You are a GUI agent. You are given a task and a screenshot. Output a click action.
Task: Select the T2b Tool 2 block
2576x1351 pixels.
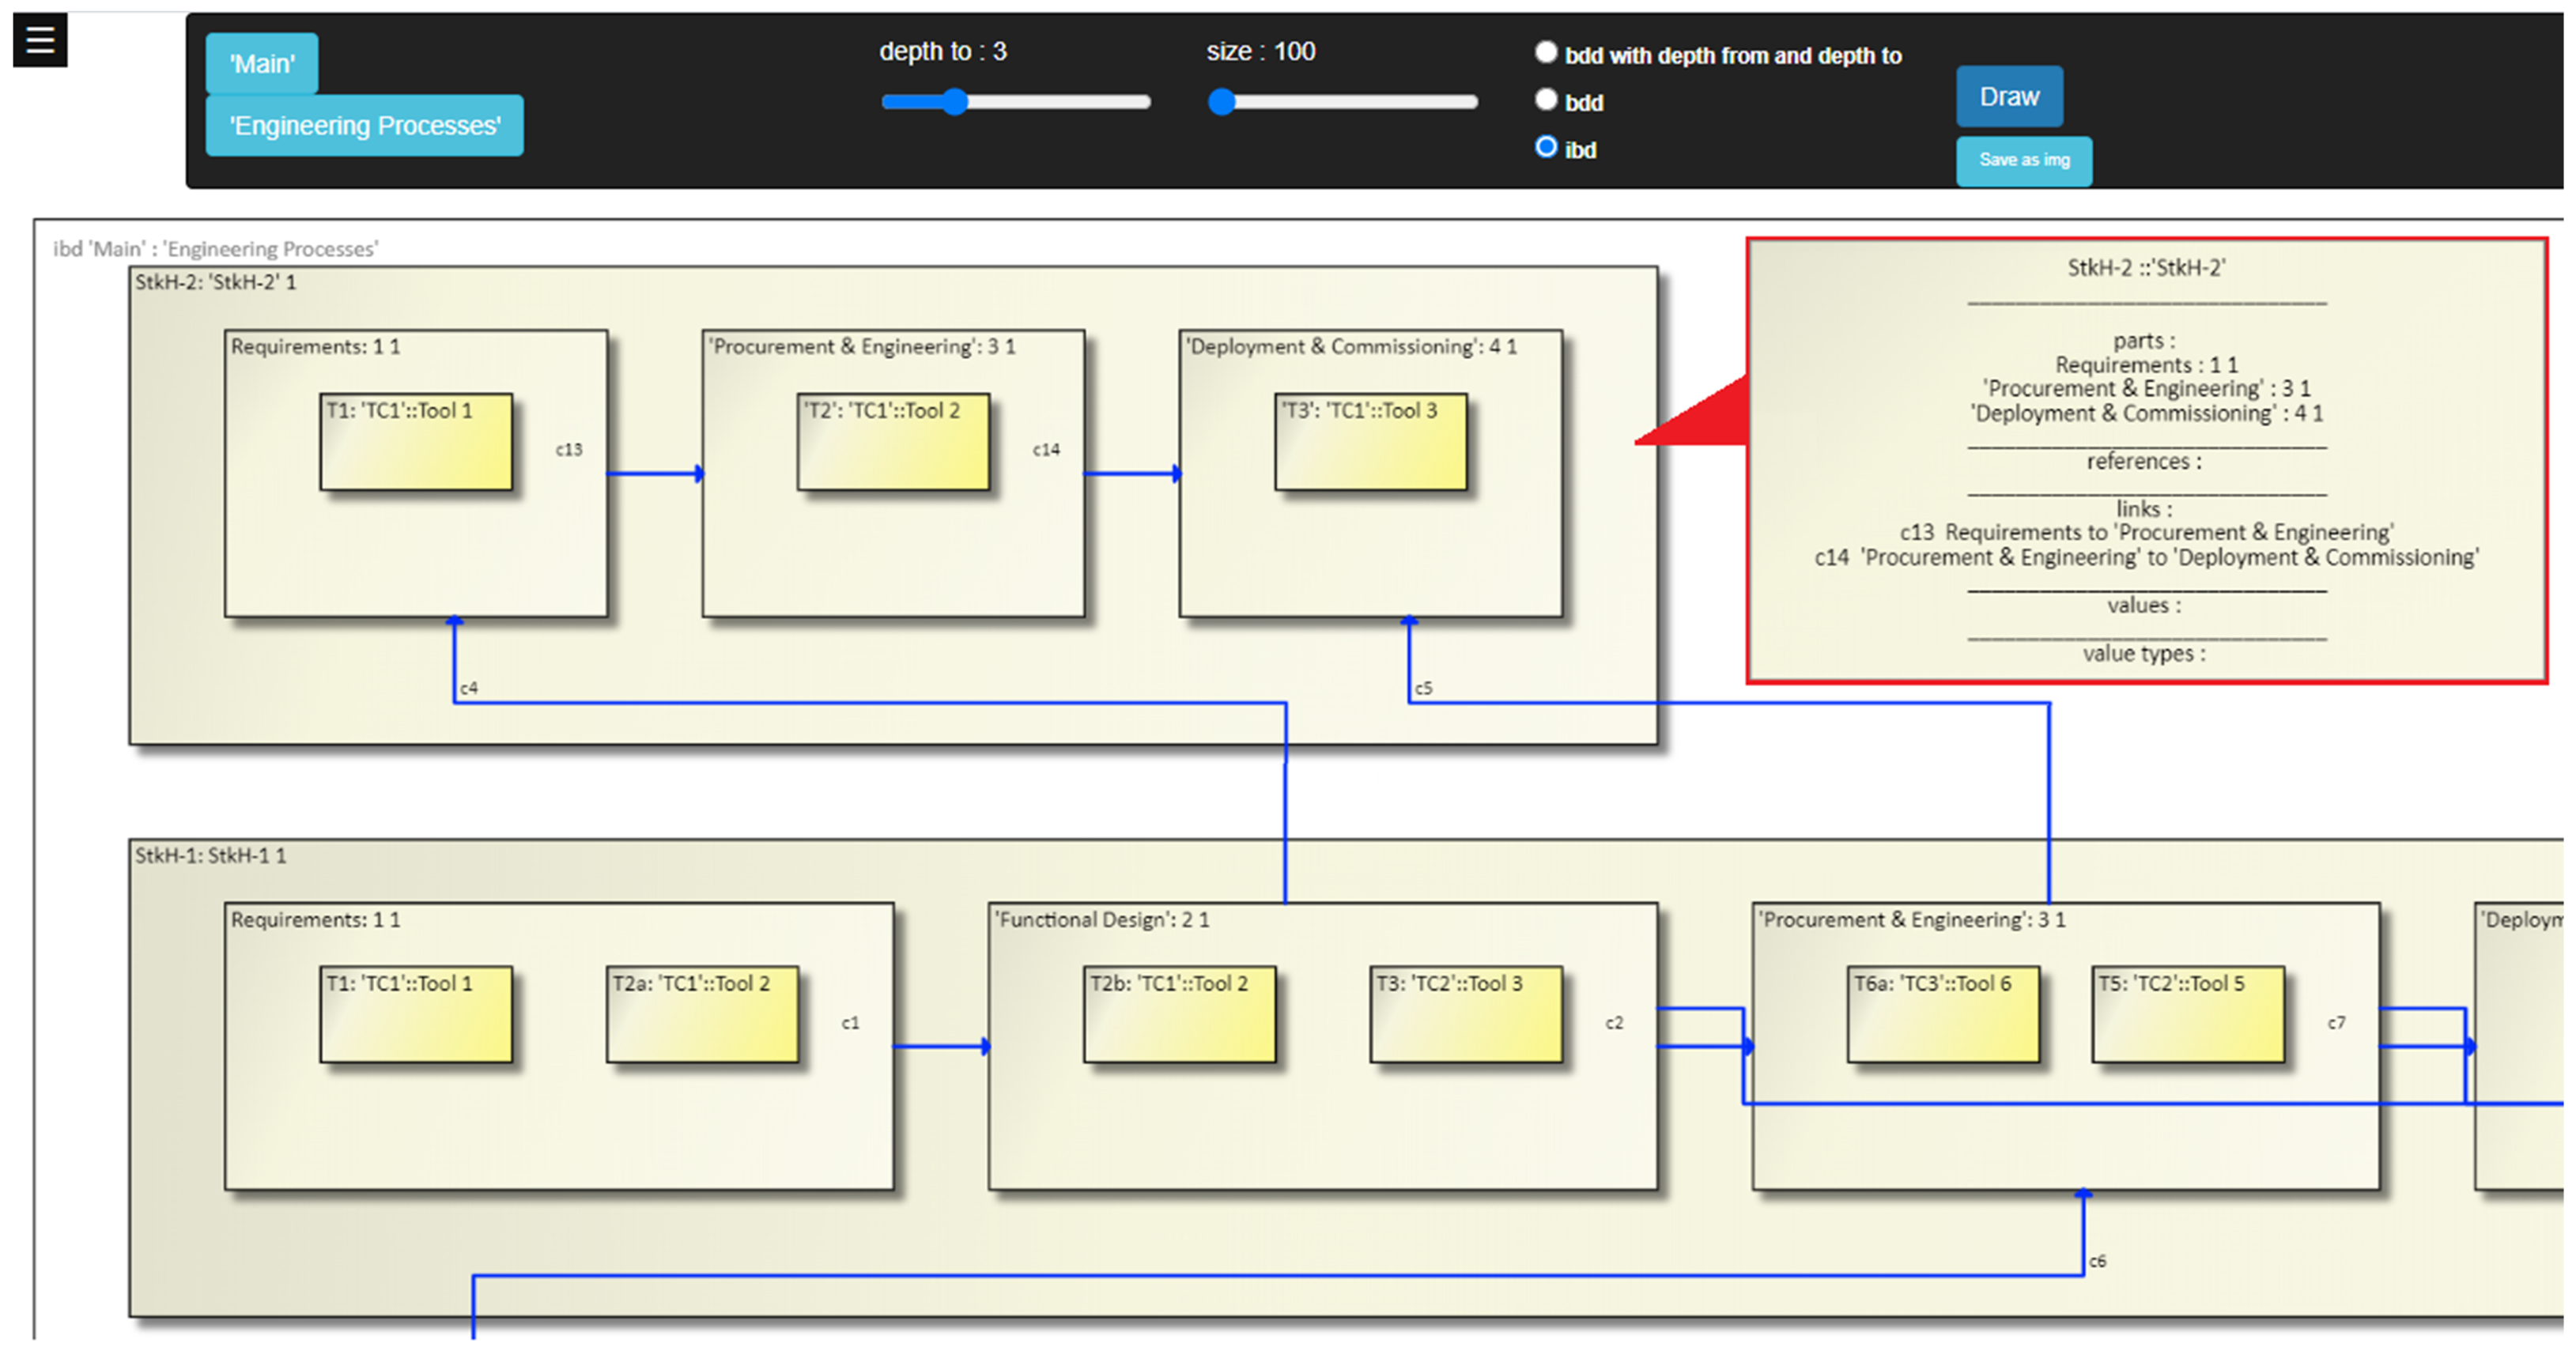[1179, 1014]
